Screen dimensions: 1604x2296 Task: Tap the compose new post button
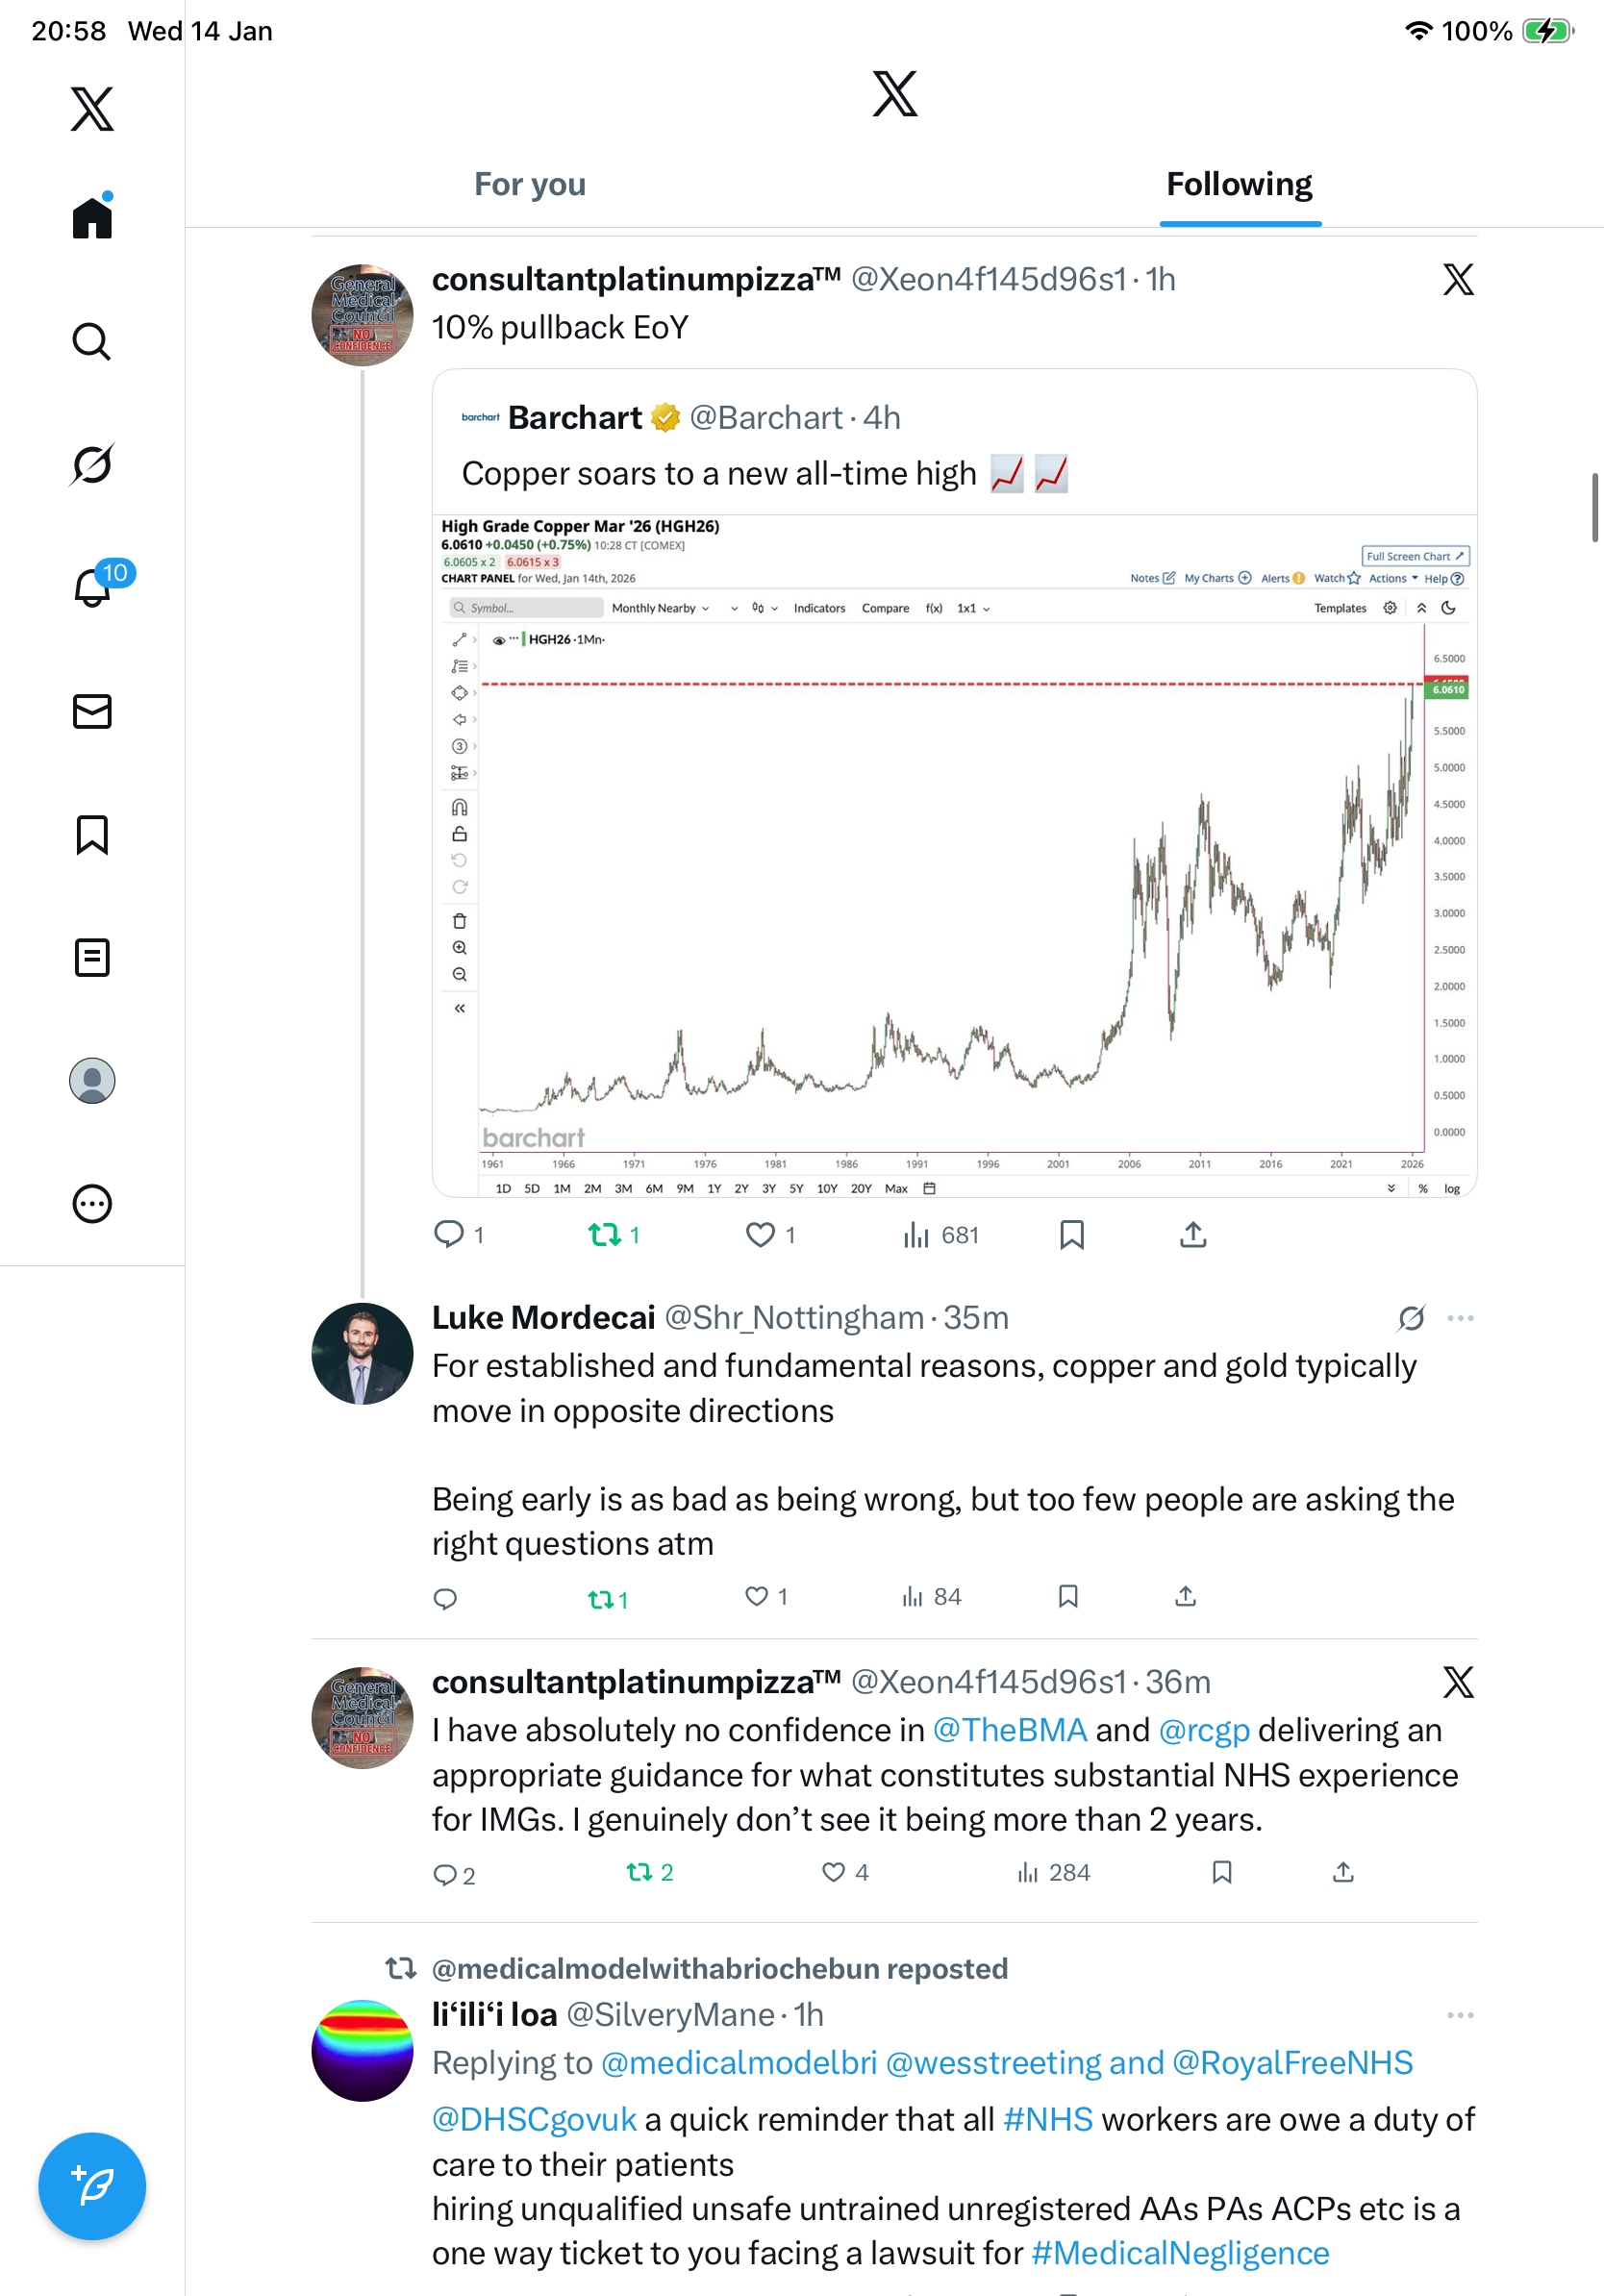(92, 2186)
